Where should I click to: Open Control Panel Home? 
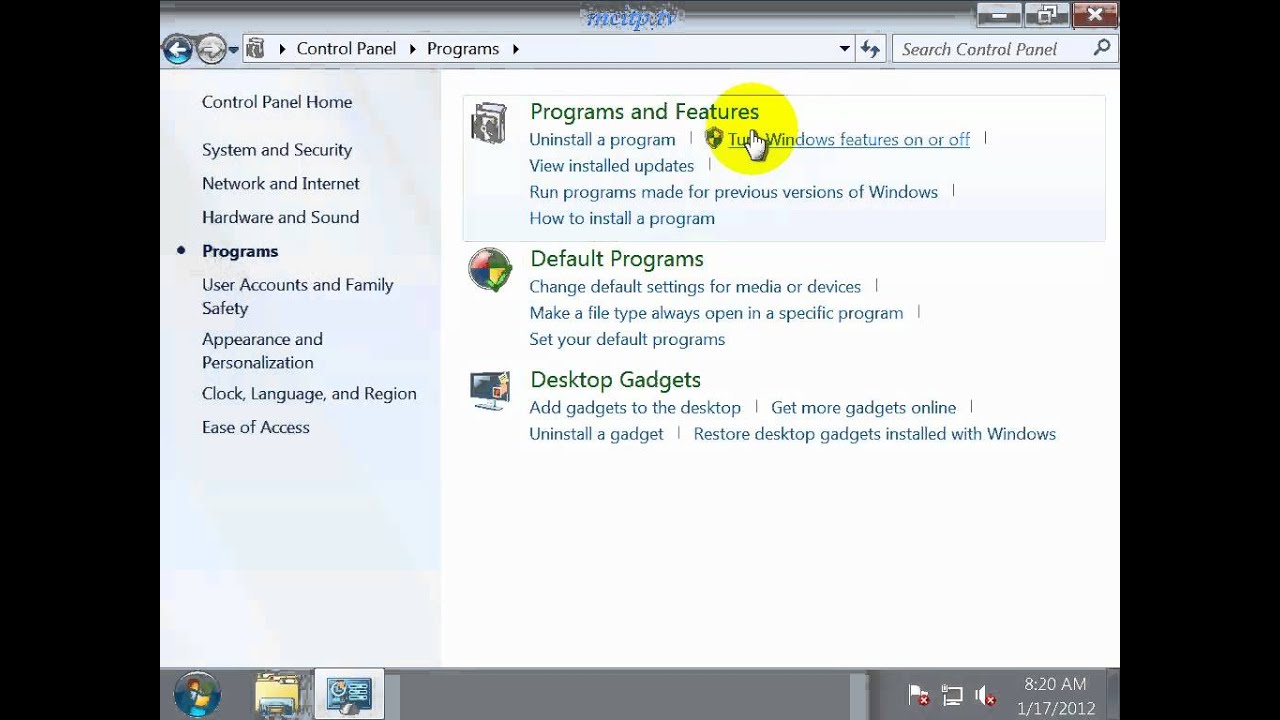277,102
